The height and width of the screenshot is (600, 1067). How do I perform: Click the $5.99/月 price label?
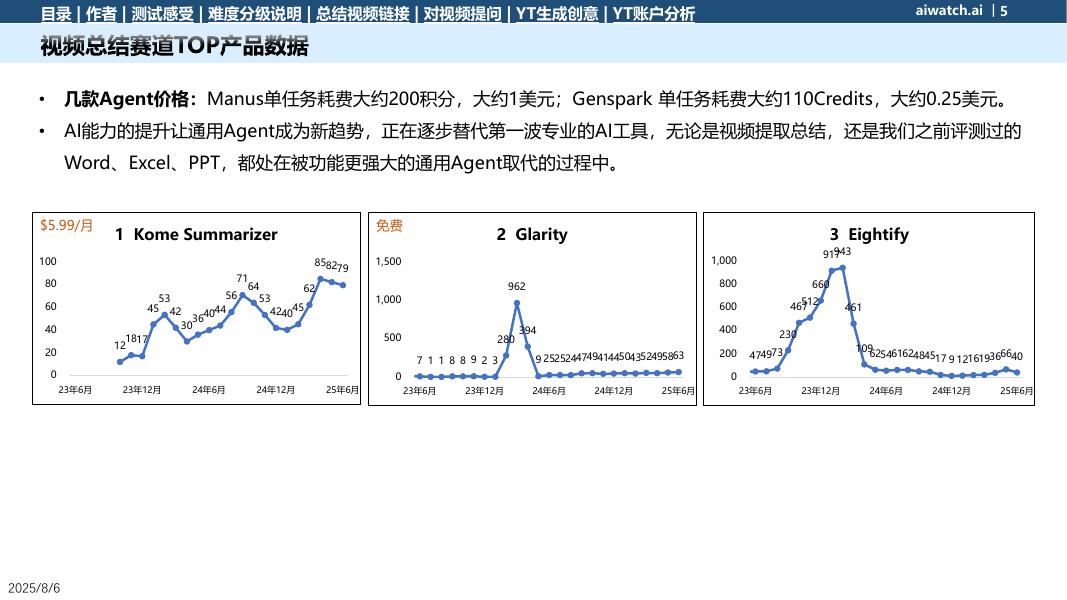tap(66, 225)
